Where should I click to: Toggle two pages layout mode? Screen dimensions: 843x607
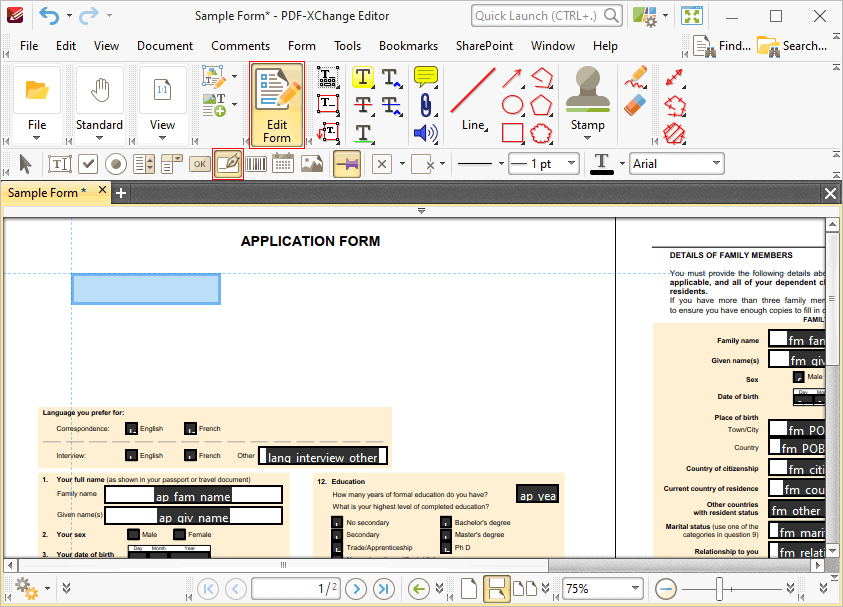pyautogui.click(x=525, y=588)
